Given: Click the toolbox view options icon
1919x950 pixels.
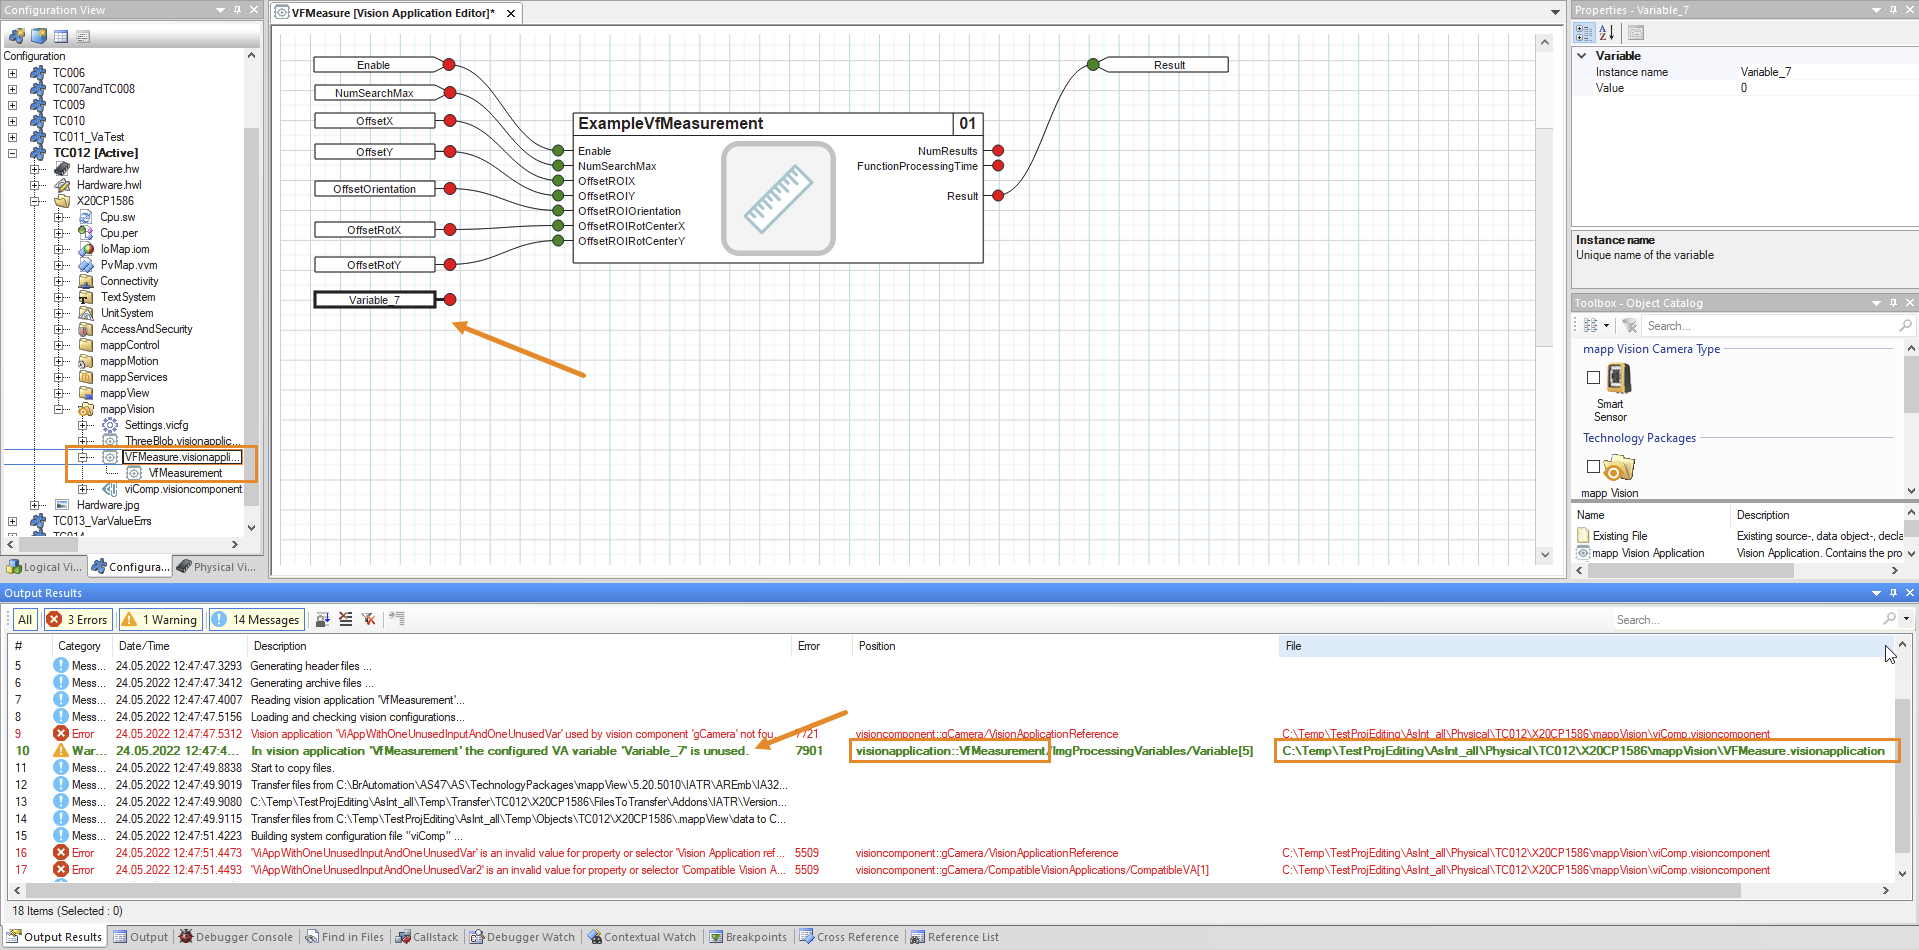Looking at the screenshot, I should pos(1595,326).
